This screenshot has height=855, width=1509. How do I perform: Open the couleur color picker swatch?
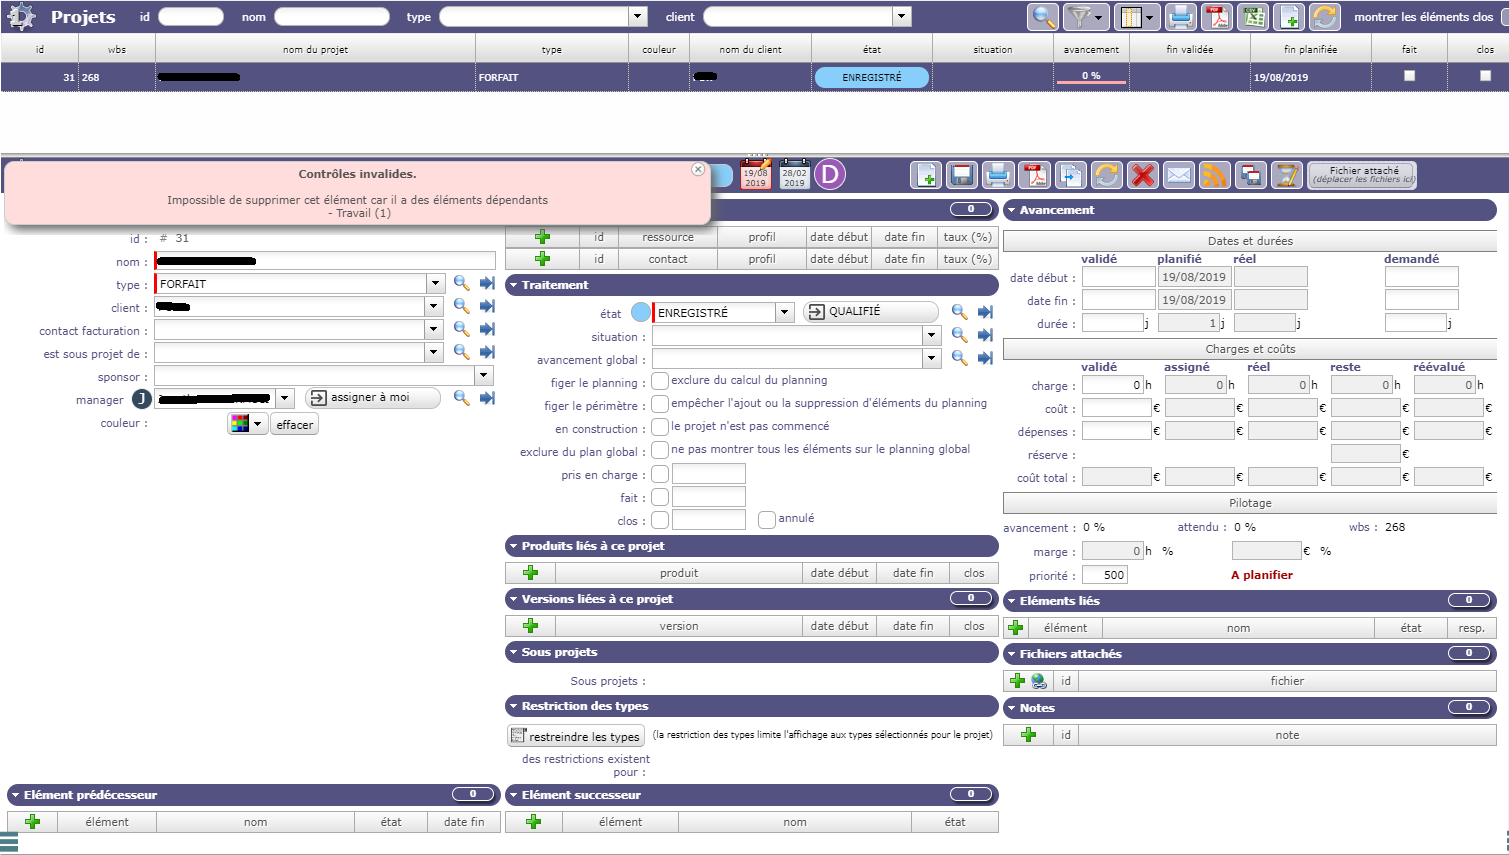(246, 424)
